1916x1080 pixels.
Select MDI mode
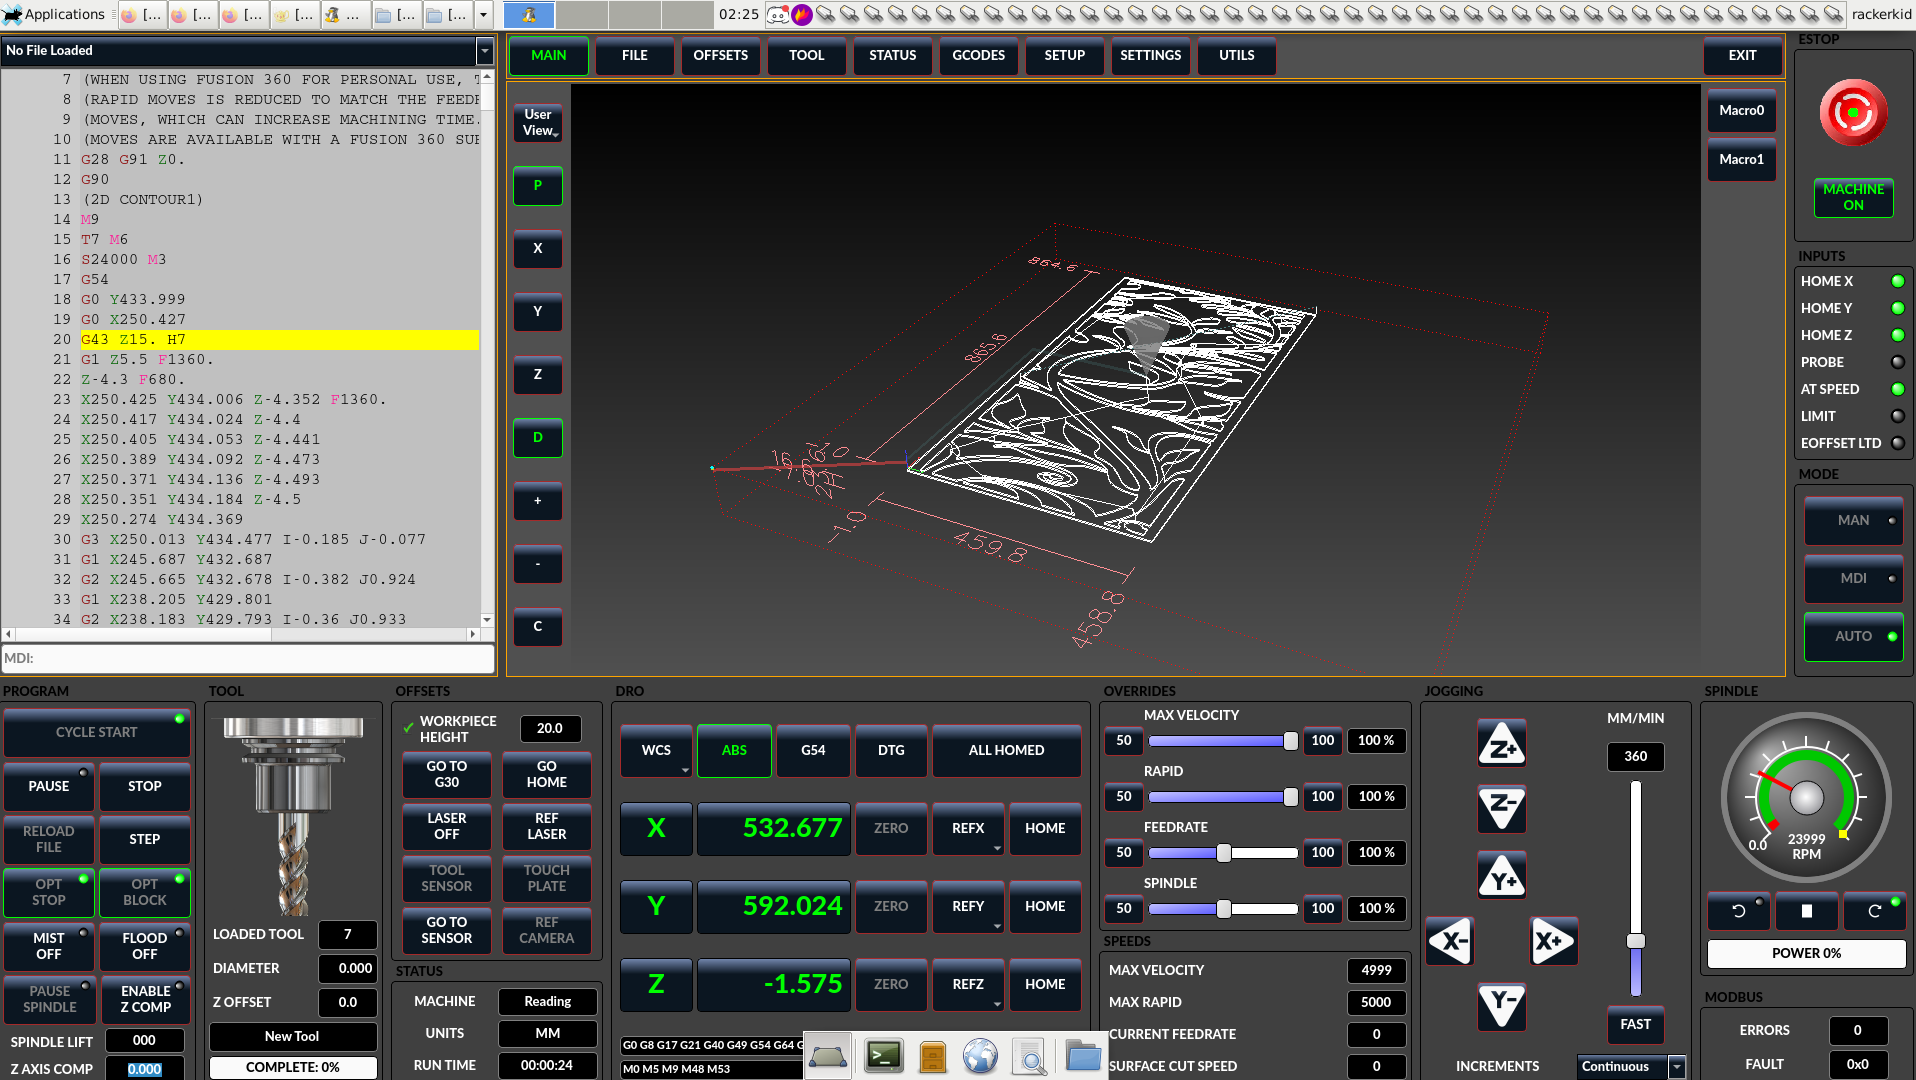click(x=1853, y=579)
